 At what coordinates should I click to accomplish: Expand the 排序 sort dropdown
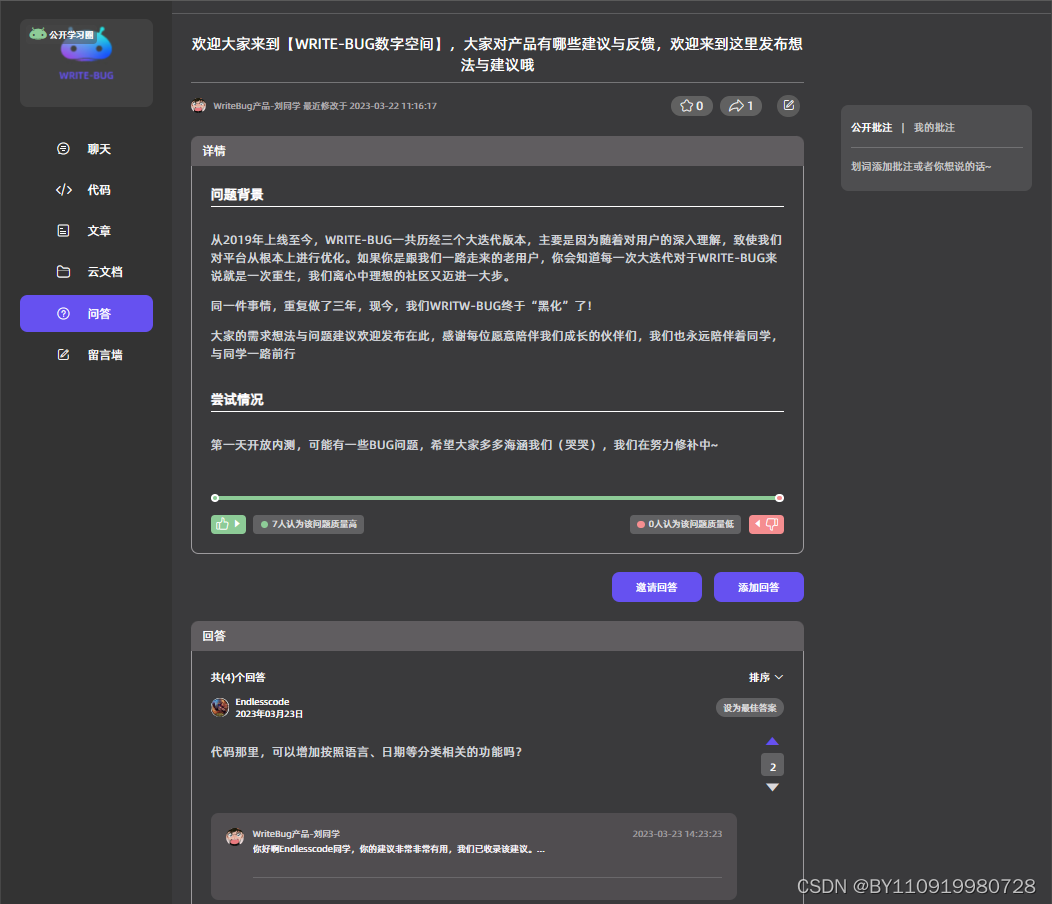766,677
